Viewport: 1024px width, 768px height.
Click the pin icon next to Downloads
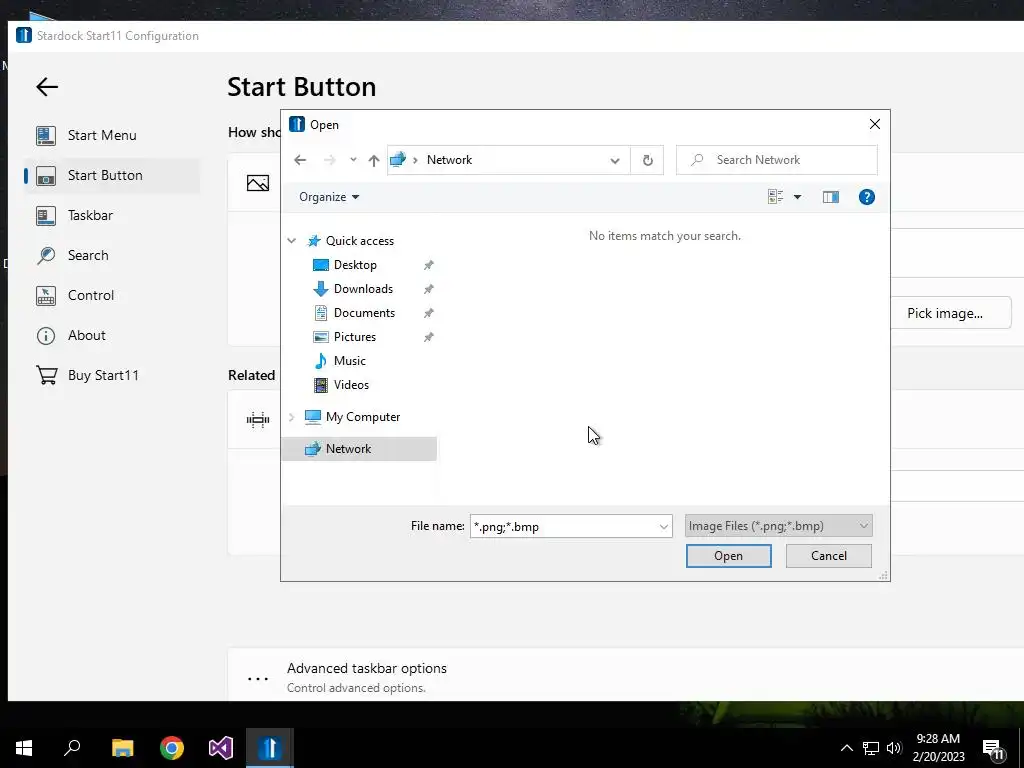(428, 289)
